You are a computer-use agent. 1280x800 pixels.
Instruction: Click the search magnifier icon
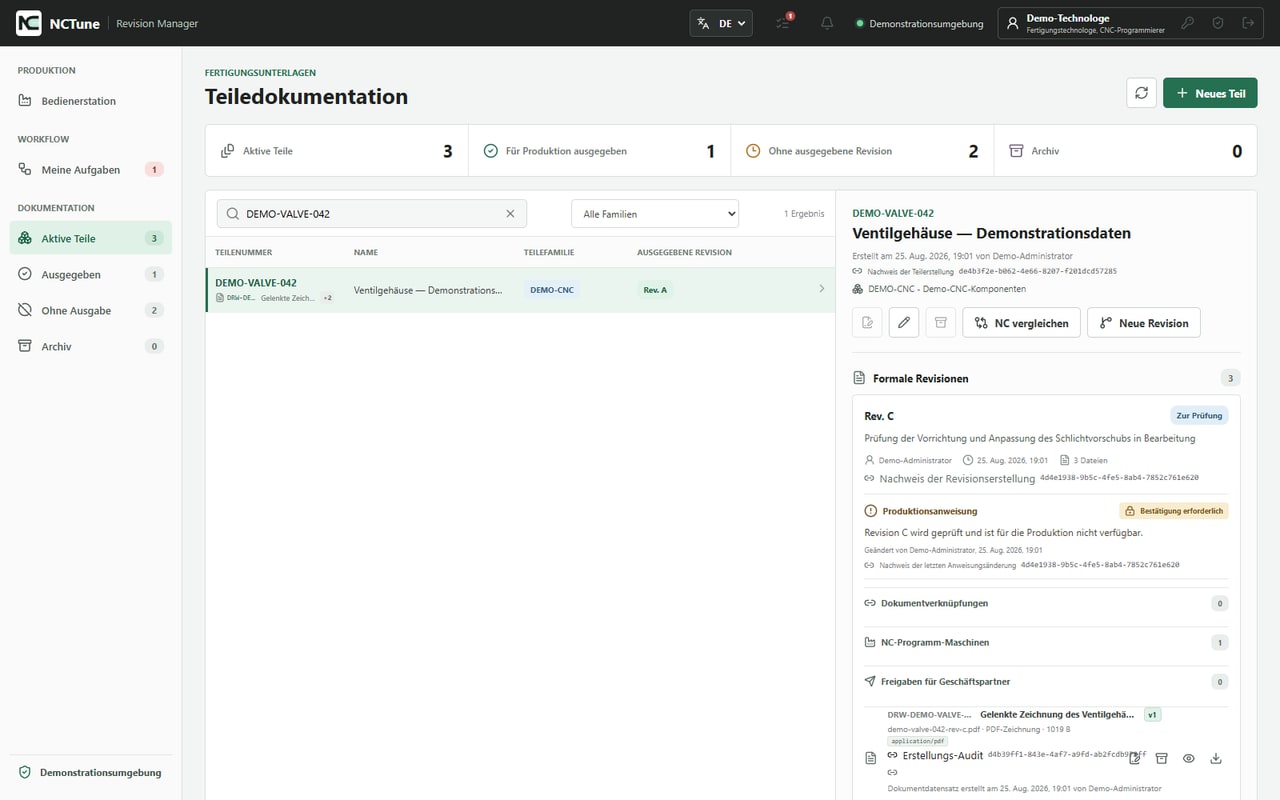(x=233, y=214)
